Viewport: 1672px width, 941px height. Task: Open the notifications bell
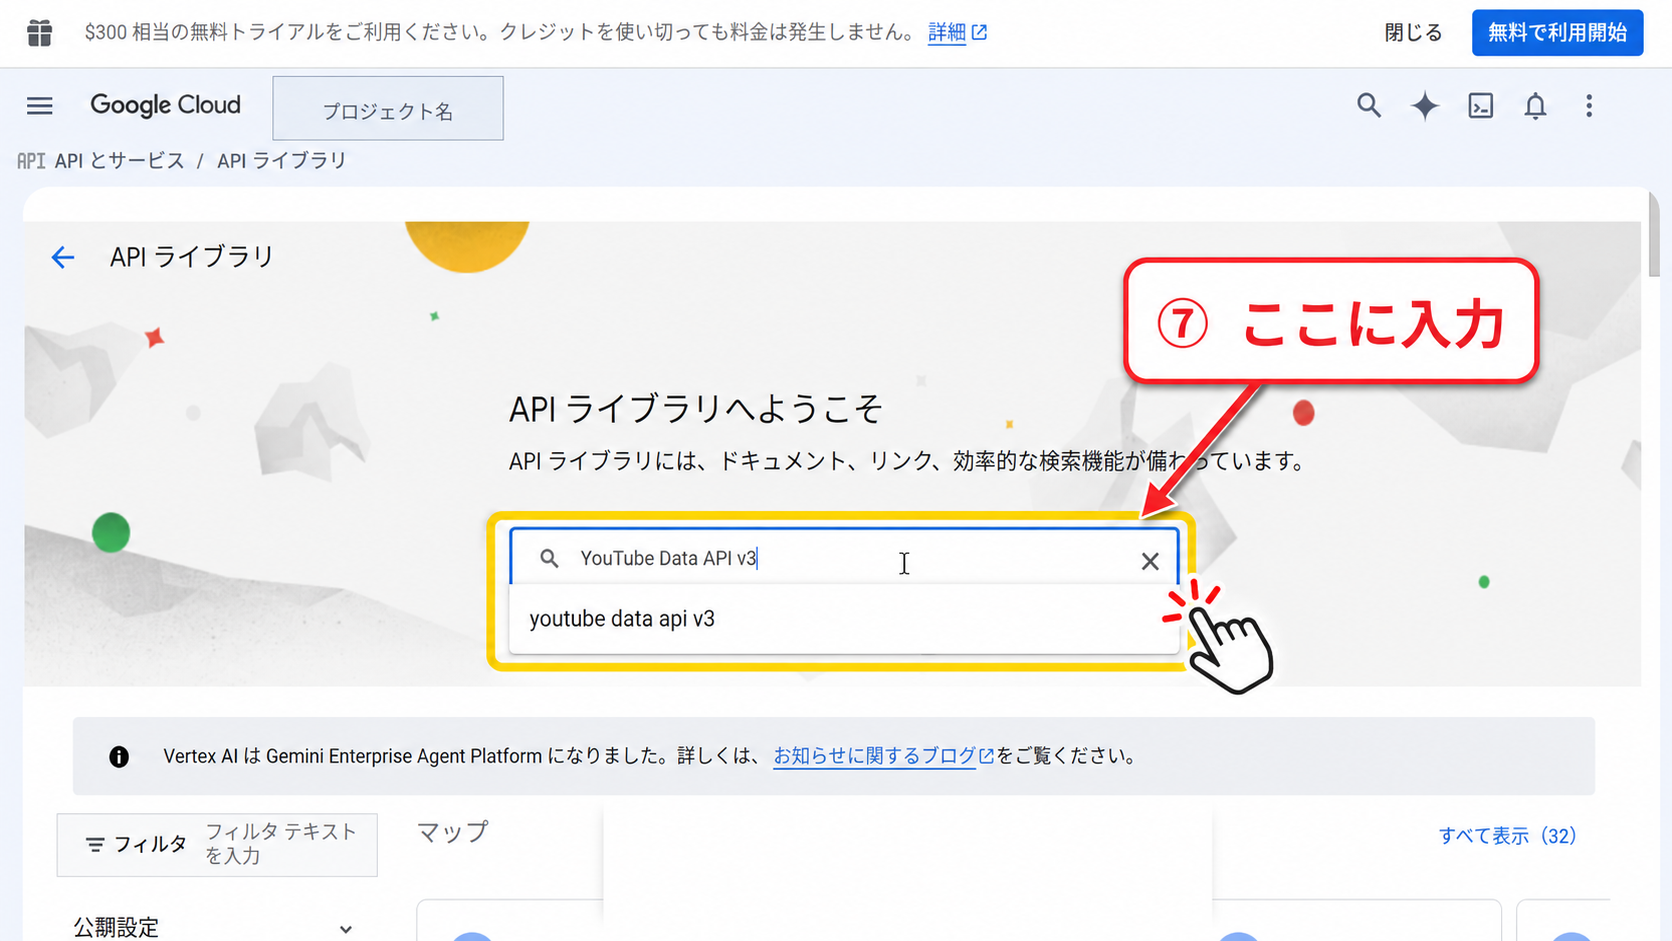coord(1535,105)
